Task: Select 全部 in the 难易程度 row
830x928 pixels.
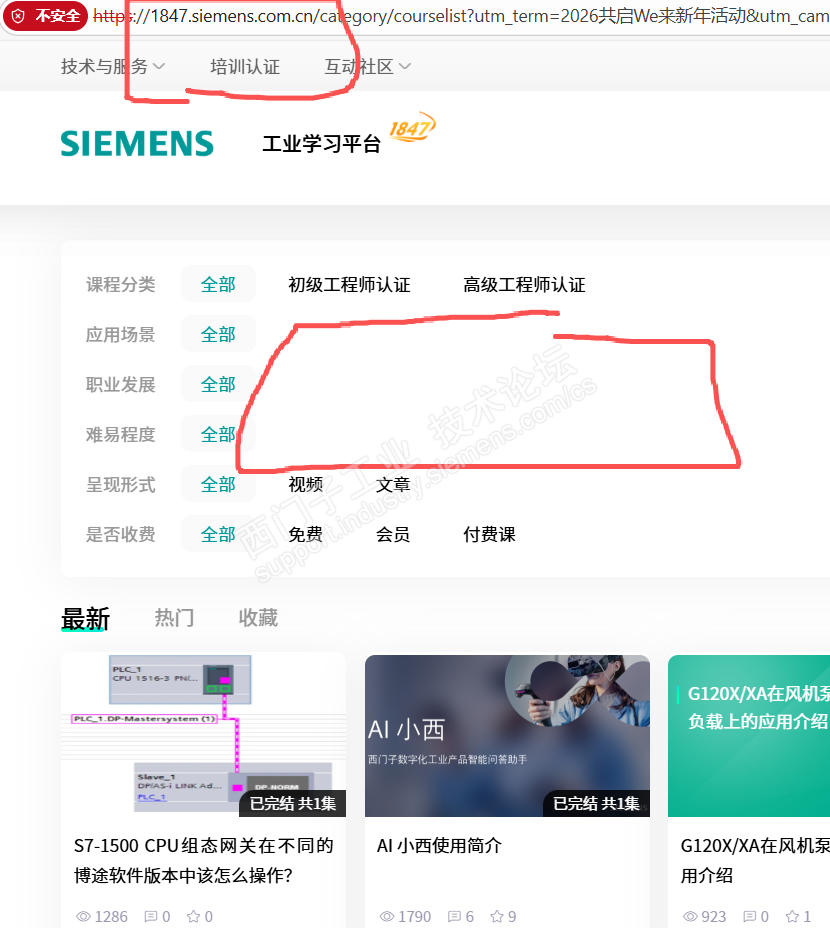Action: [218, 434]
